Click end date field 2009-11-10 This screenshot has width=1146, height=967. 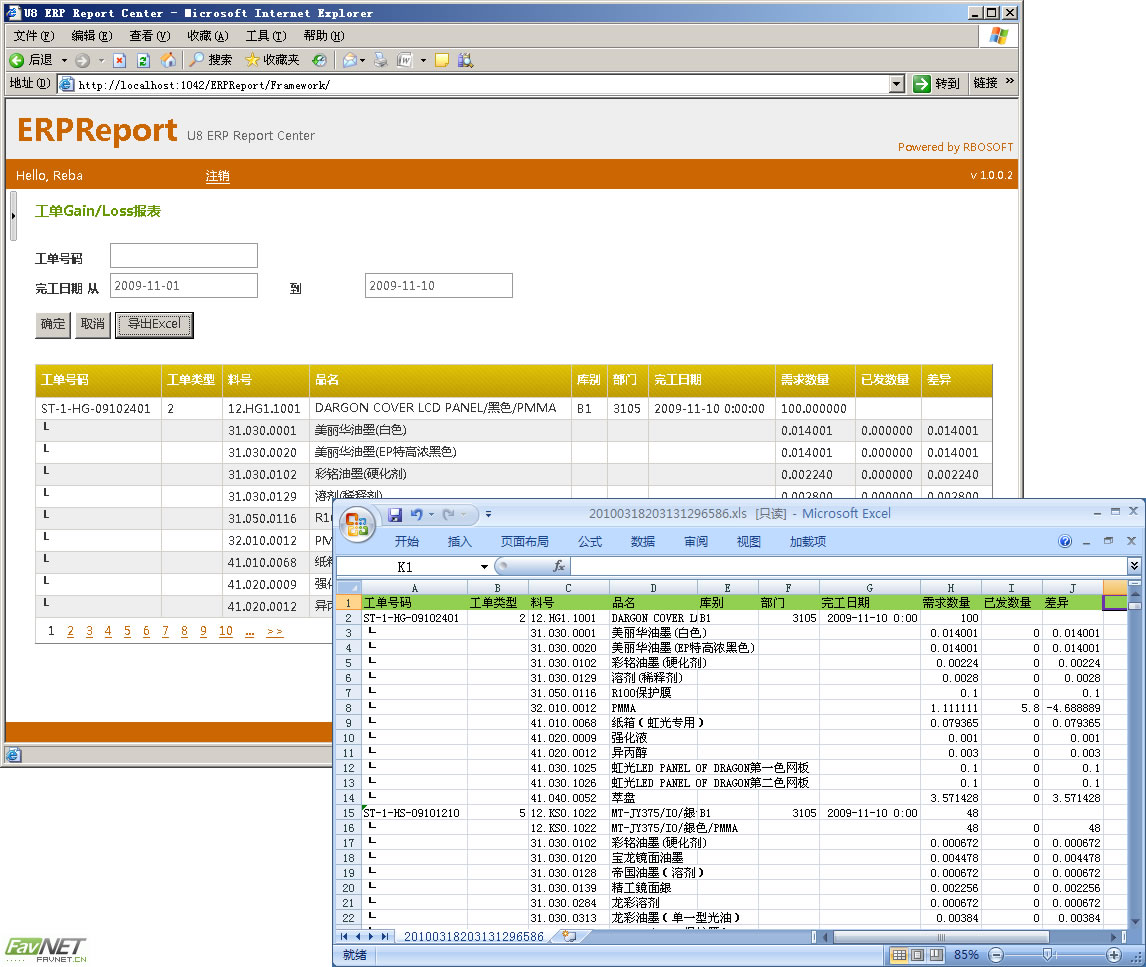click(439, 286)
